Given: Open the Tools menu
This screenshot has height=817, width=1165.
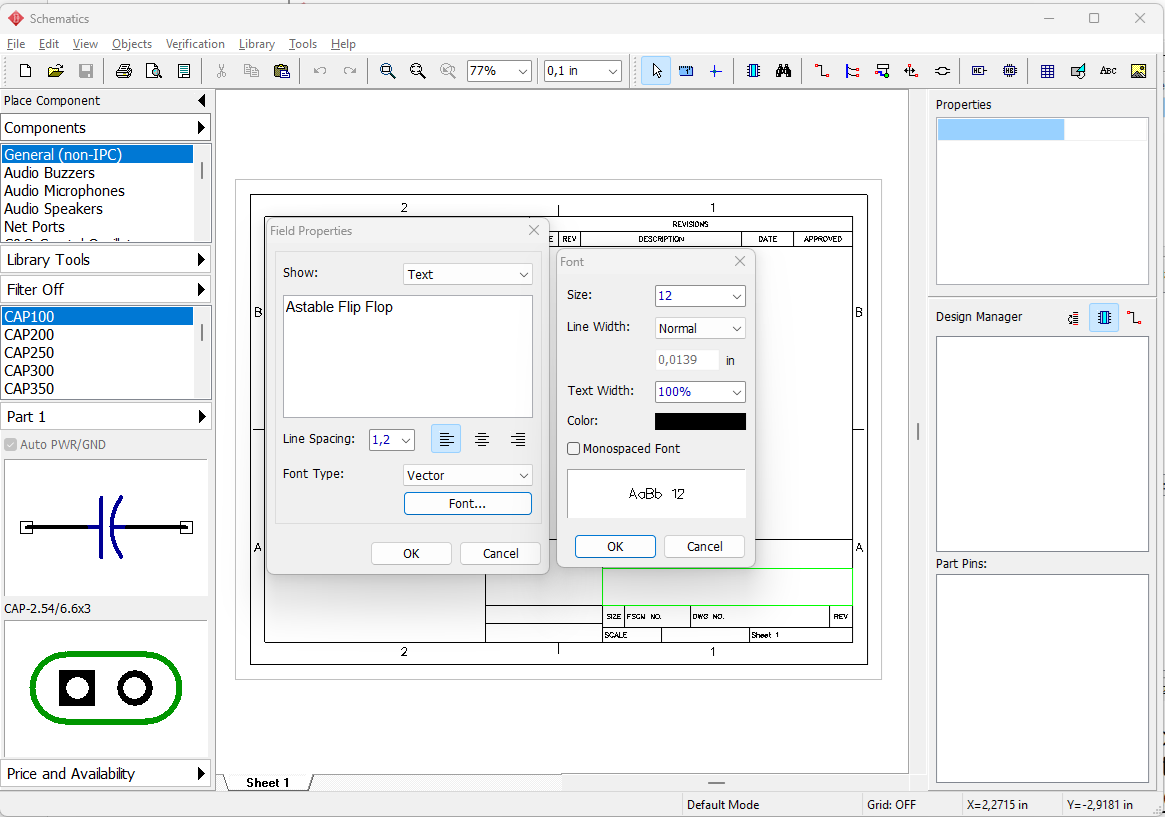Looking at the screenshot, I should click(x=302, y=44).
